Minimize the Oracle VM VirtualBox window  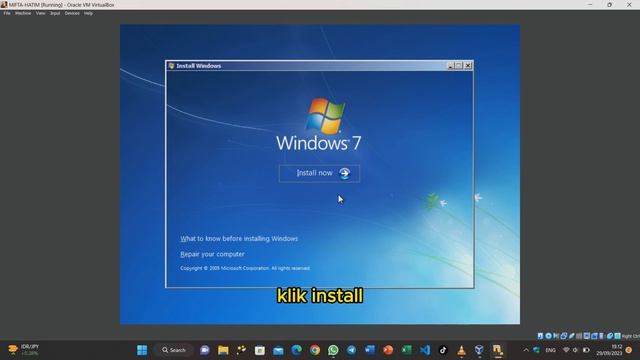[x=590, y=5]
